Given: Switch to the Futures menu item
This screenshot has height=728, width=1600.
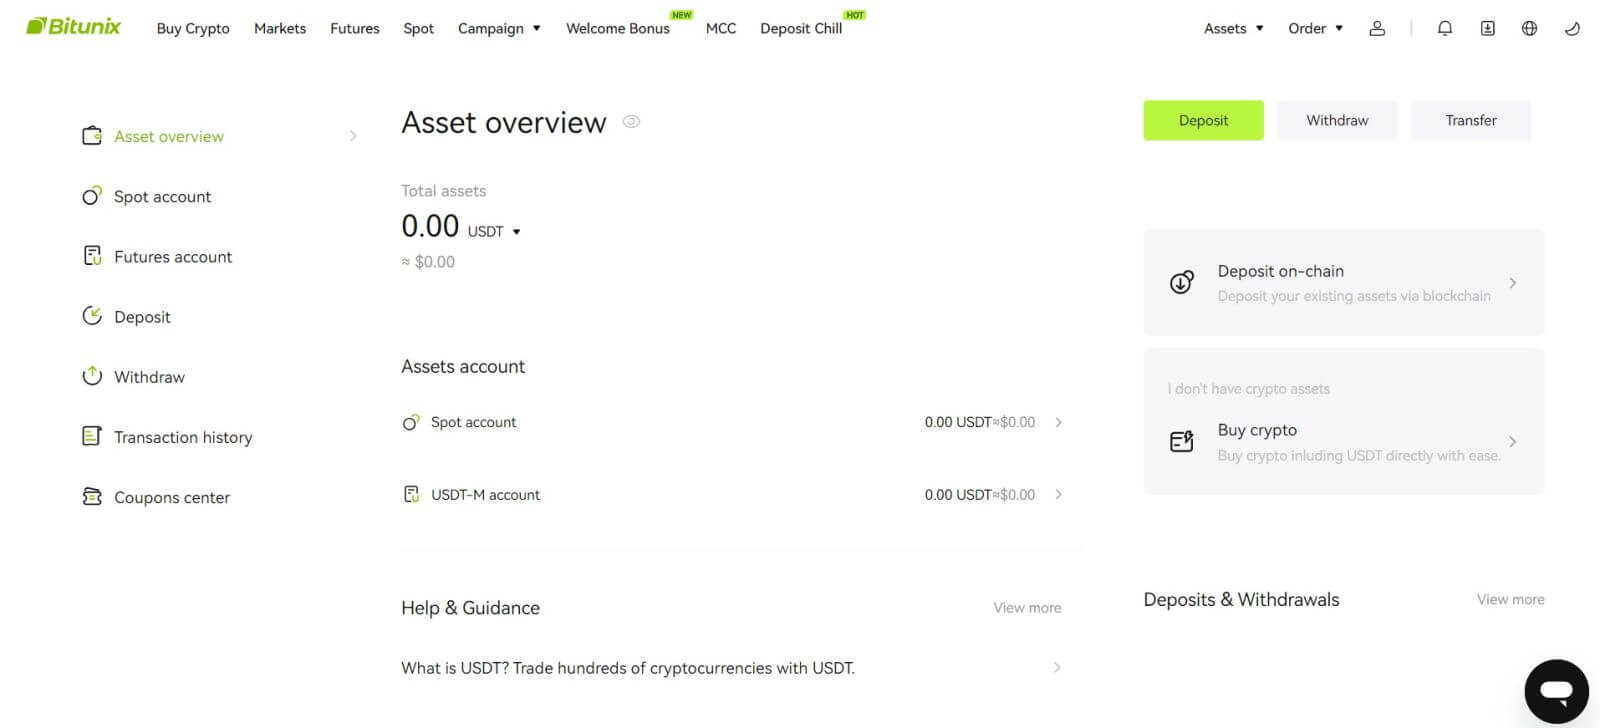Looking at the screenshot, I should click(x=354, y=28).
